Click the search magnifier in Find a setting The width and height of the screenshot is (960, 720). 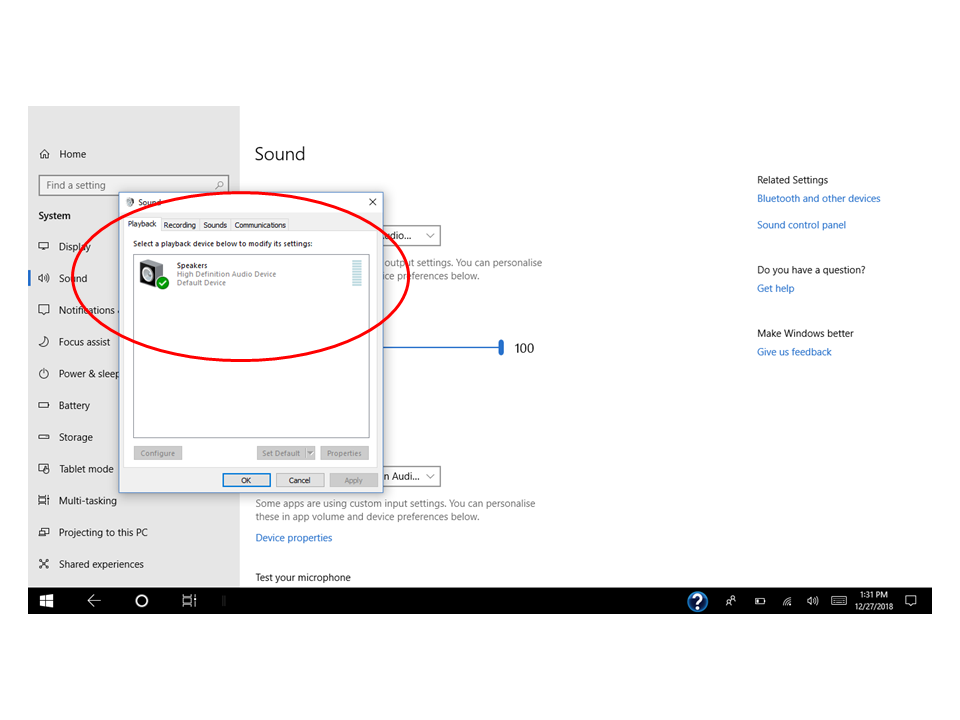click(x=219, y=185)
